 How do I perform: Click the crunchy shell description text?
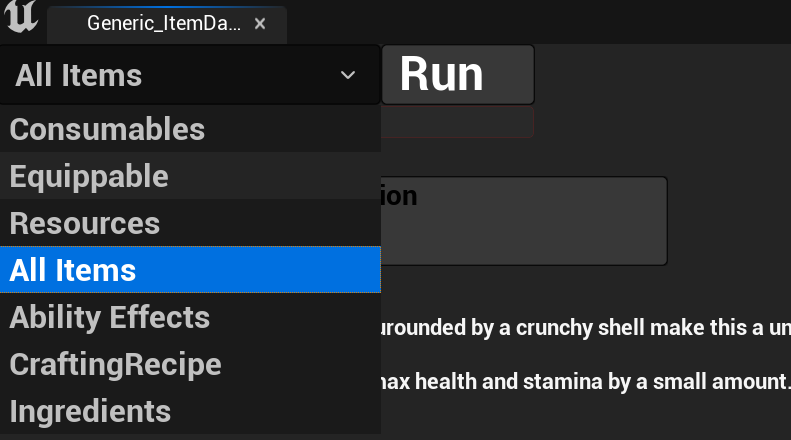point(580,327)
